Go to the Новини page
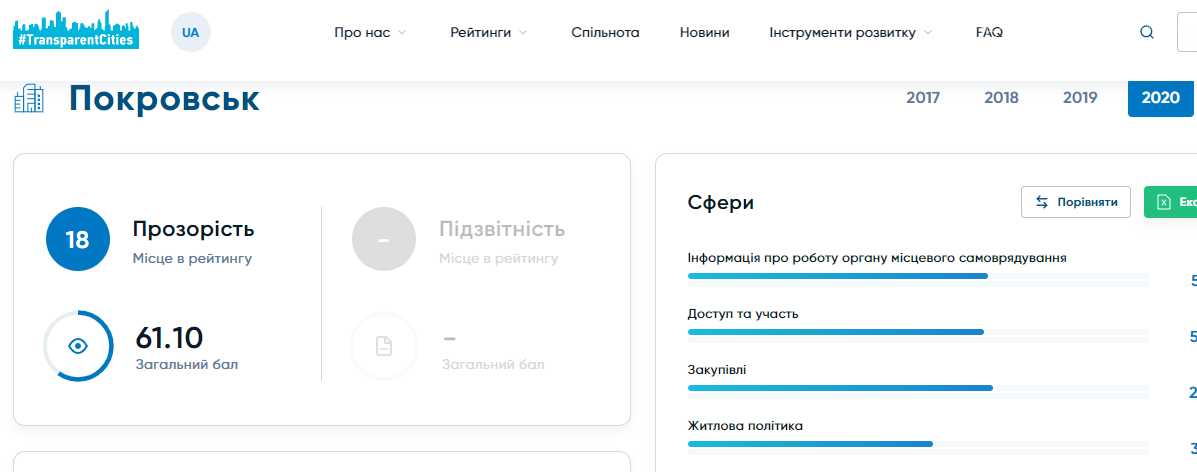 (705, 33)
